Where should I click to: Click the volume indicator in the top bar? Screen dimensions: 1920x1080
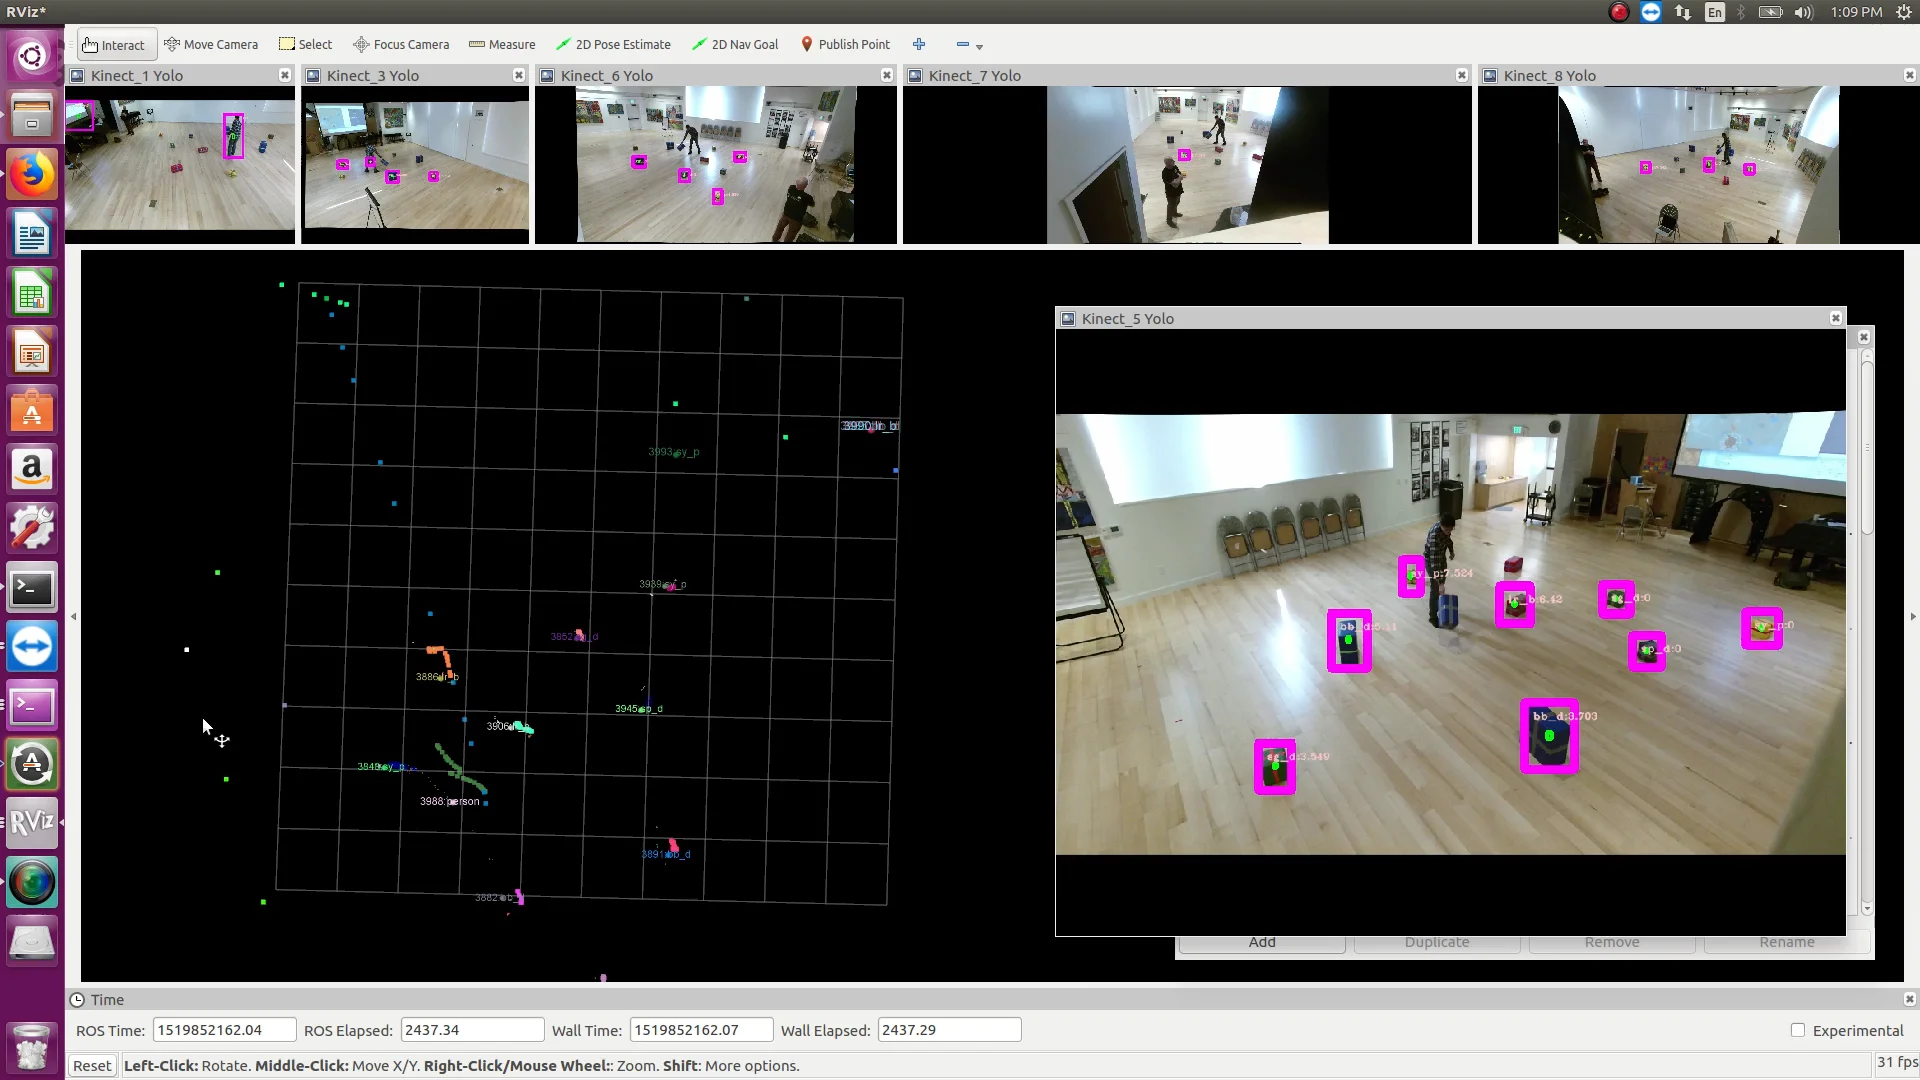(x=1802, y=12)
